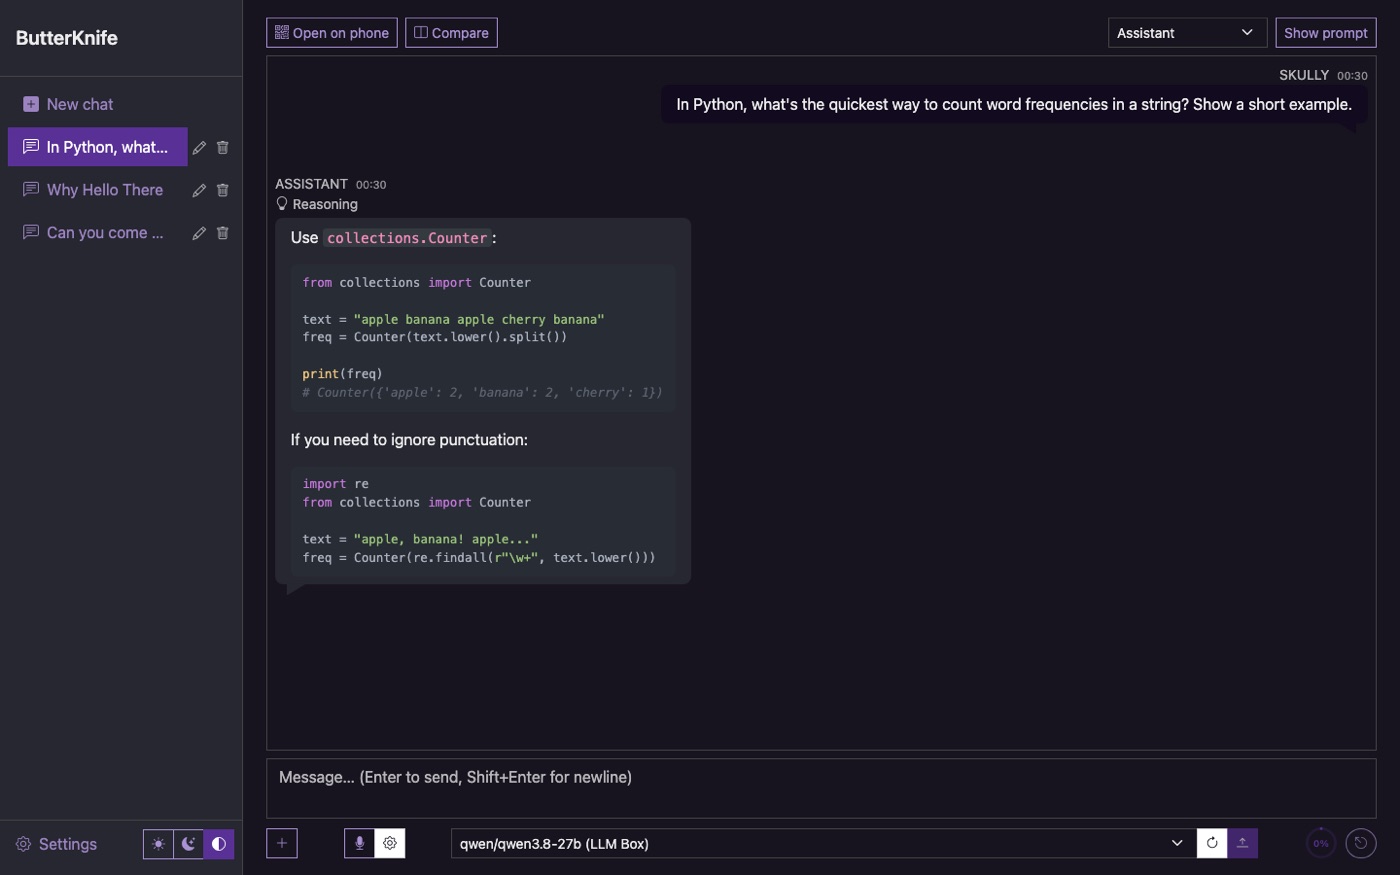The image size is (1400, 875).
Task: Click the context usage 0% indicator
Action: [1321, 843]
